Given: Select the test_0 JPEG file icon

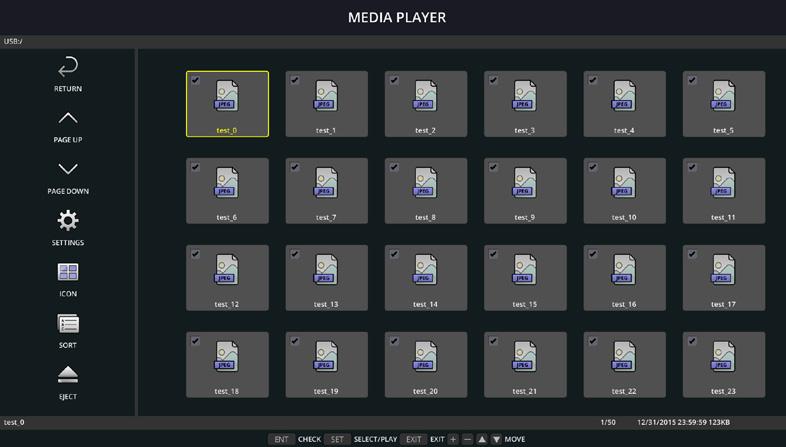Looking at the screenshot, I should [x=227, y=96].
